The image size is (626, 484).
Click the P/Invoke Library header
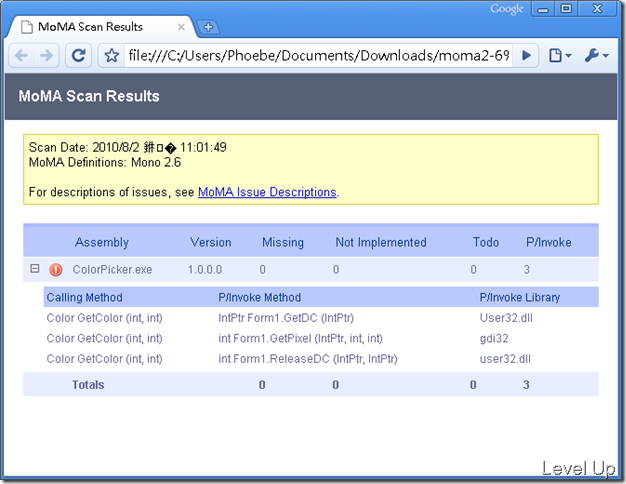pos(520,298)
